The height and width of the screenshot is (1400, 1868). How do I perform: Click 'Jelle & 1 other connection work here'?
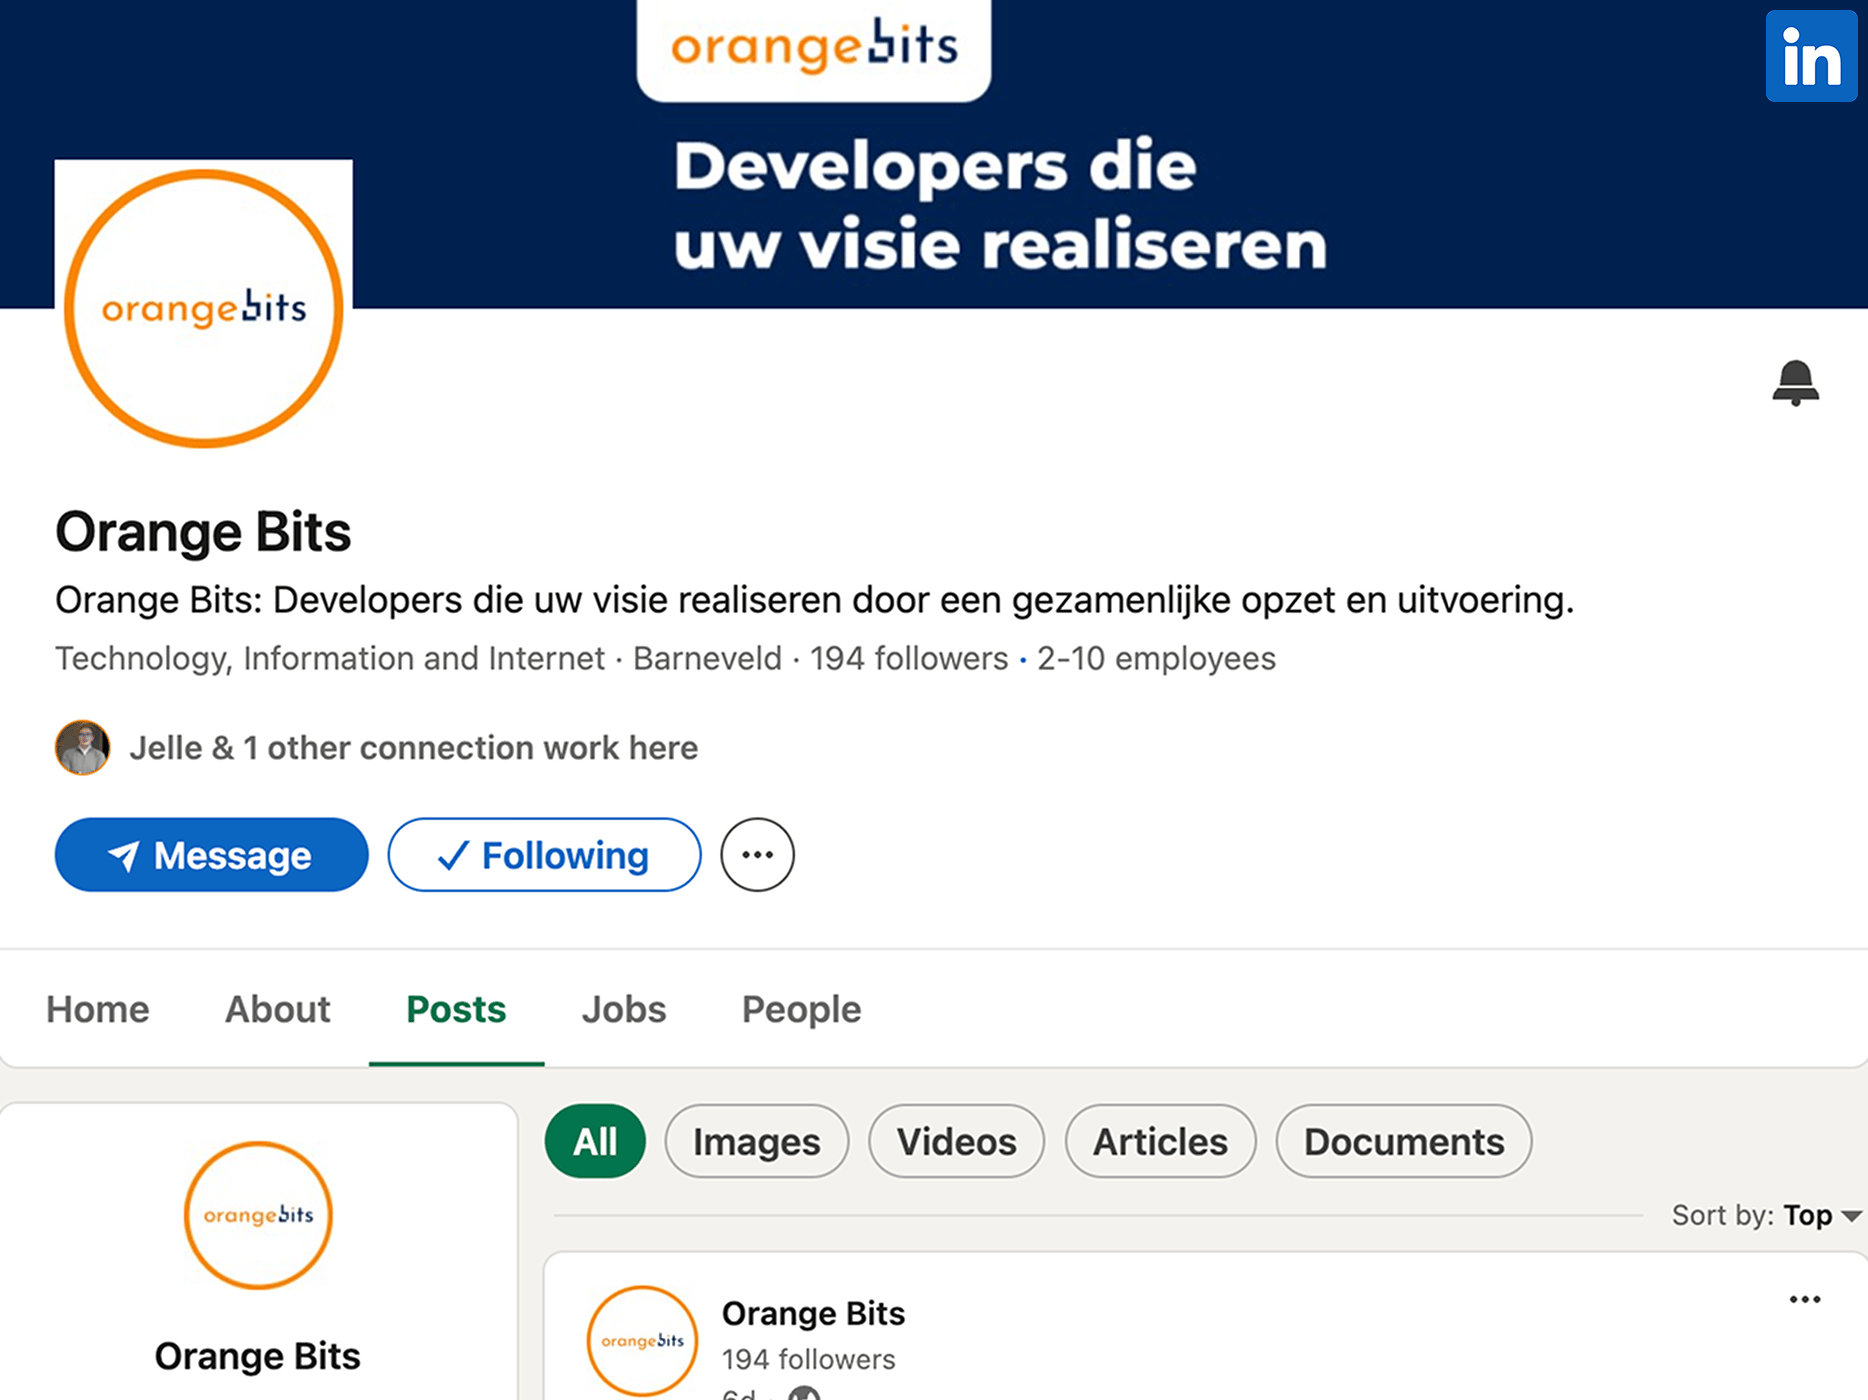point(414,748)
